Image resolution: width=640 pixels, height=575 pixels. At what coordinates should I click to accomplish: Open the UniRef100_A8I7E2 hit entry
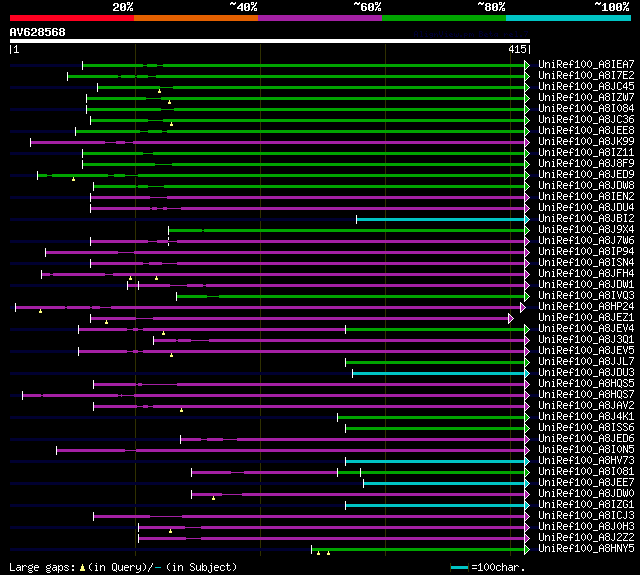point(586,75)
